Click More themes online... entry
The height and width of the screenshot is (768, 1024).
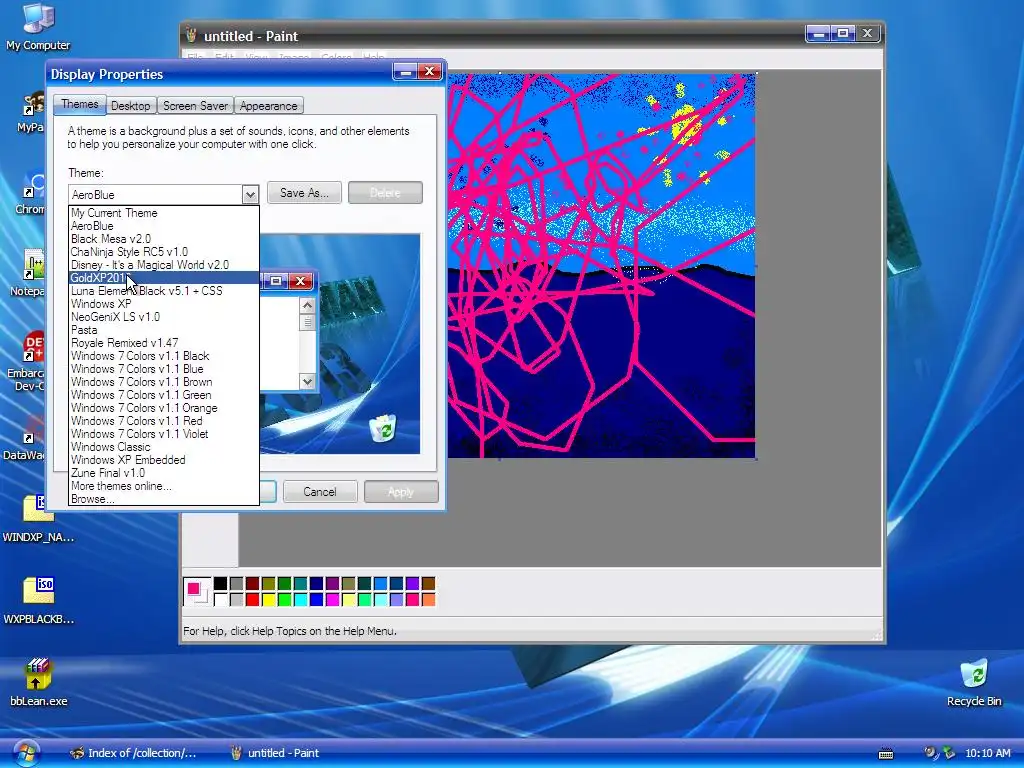[x=164, y=487]
